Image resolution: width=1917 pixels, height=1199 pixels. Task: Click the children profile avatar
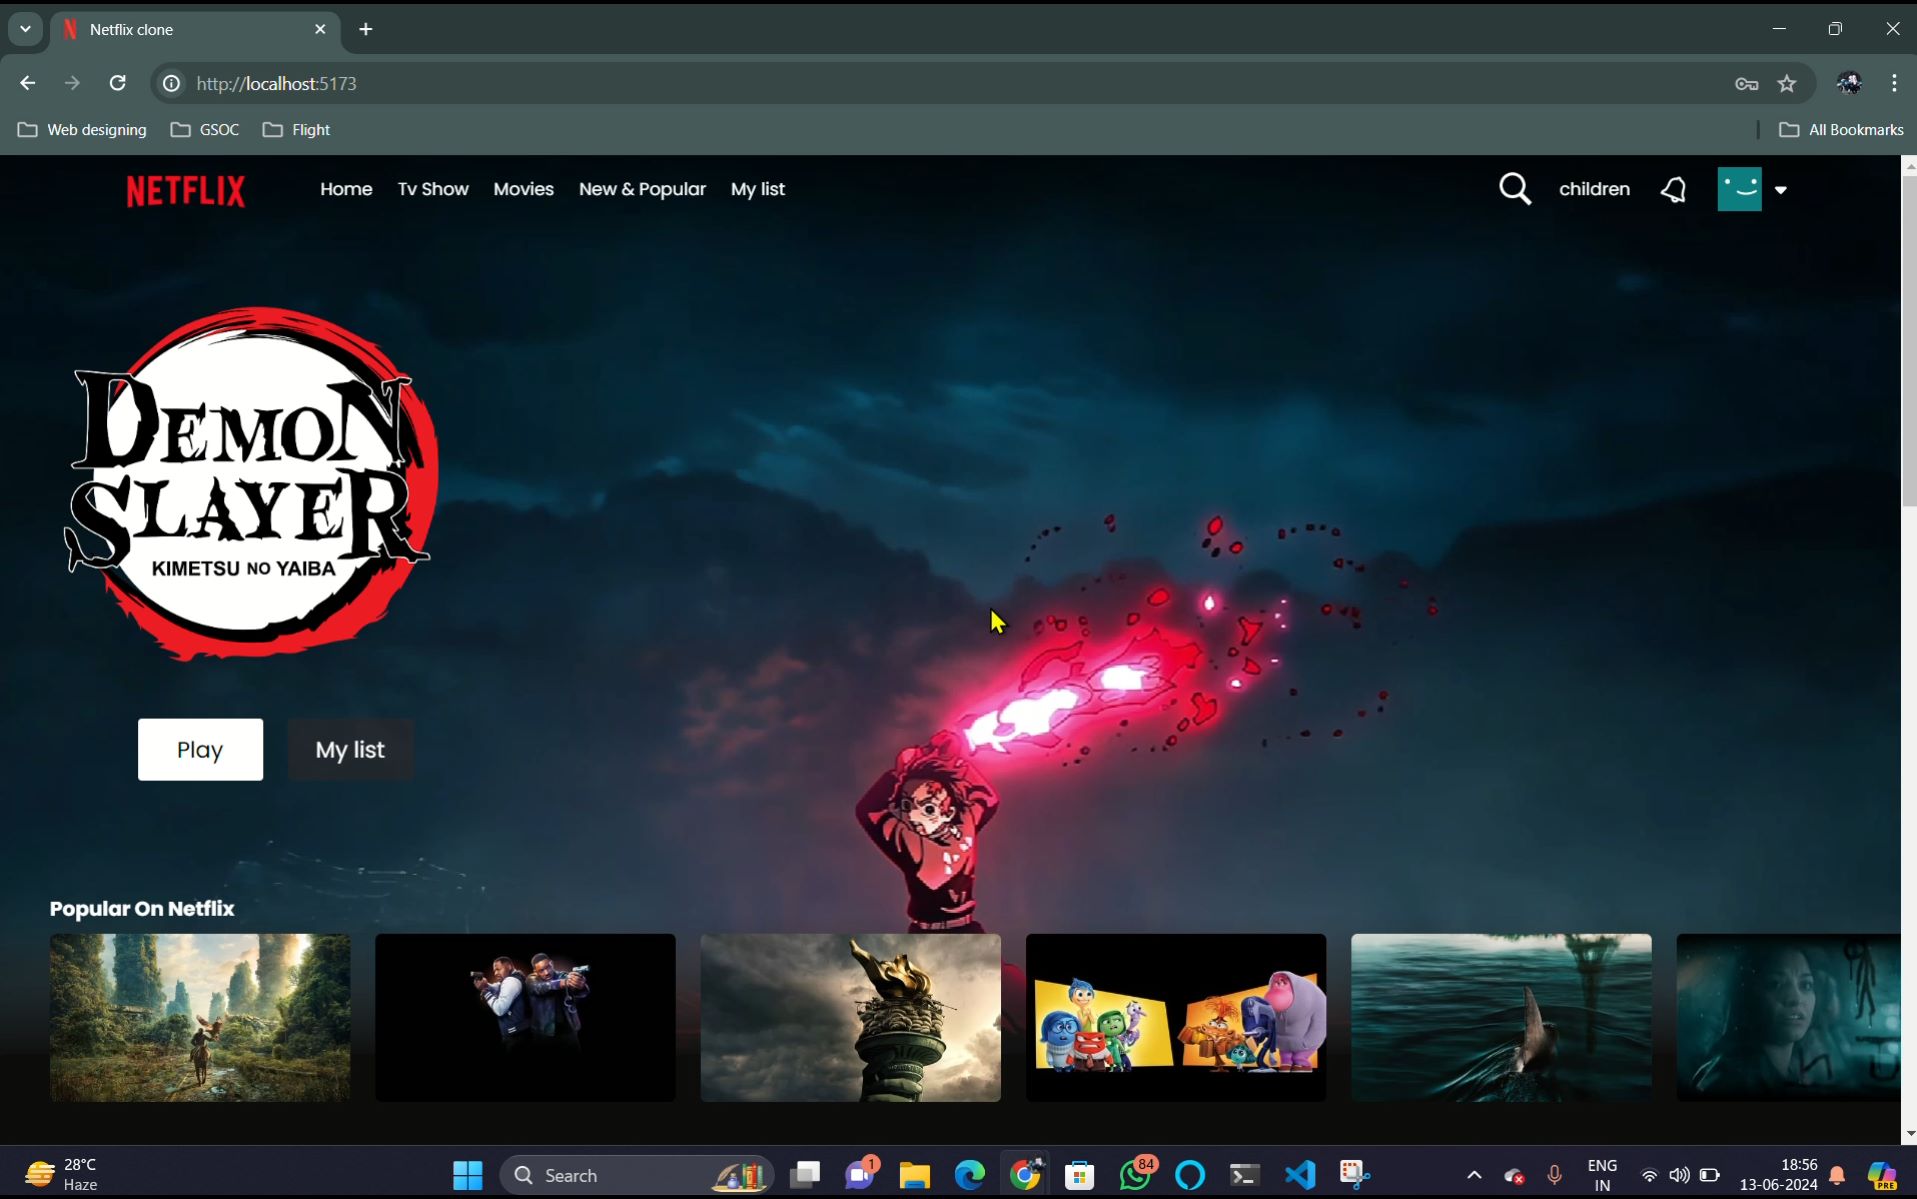[x=1740, y=189]
